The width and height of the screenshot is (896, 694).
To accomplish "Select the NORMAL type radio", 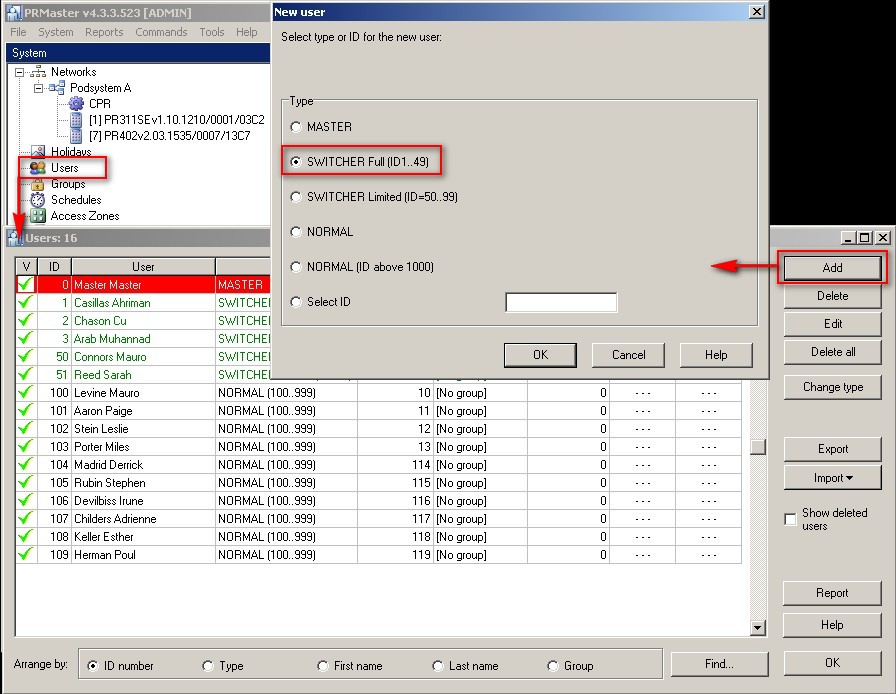I will 295,232.
